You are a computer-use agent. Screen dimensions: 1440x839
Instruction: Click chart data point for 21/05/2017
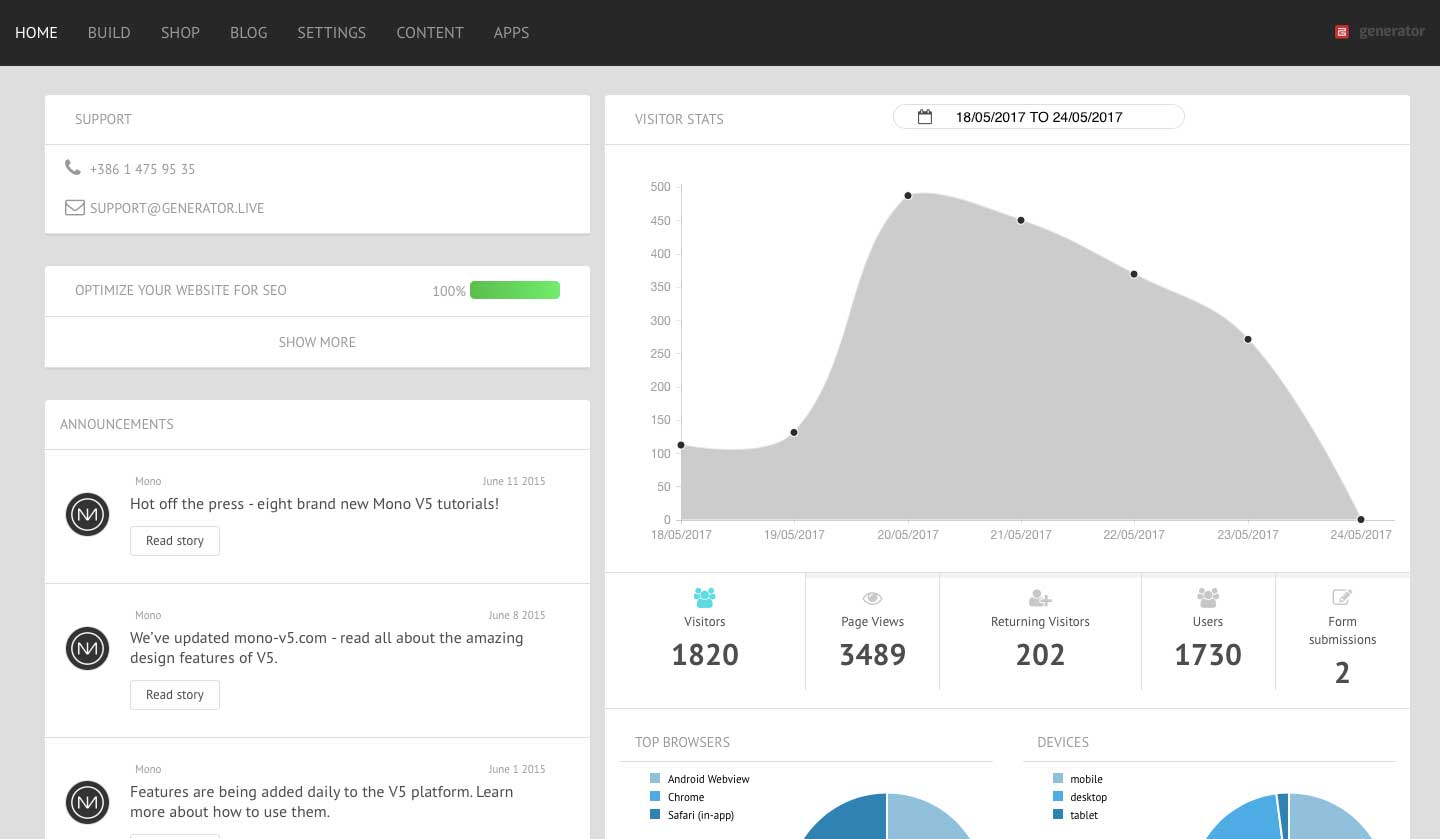tap(1021, 220)
